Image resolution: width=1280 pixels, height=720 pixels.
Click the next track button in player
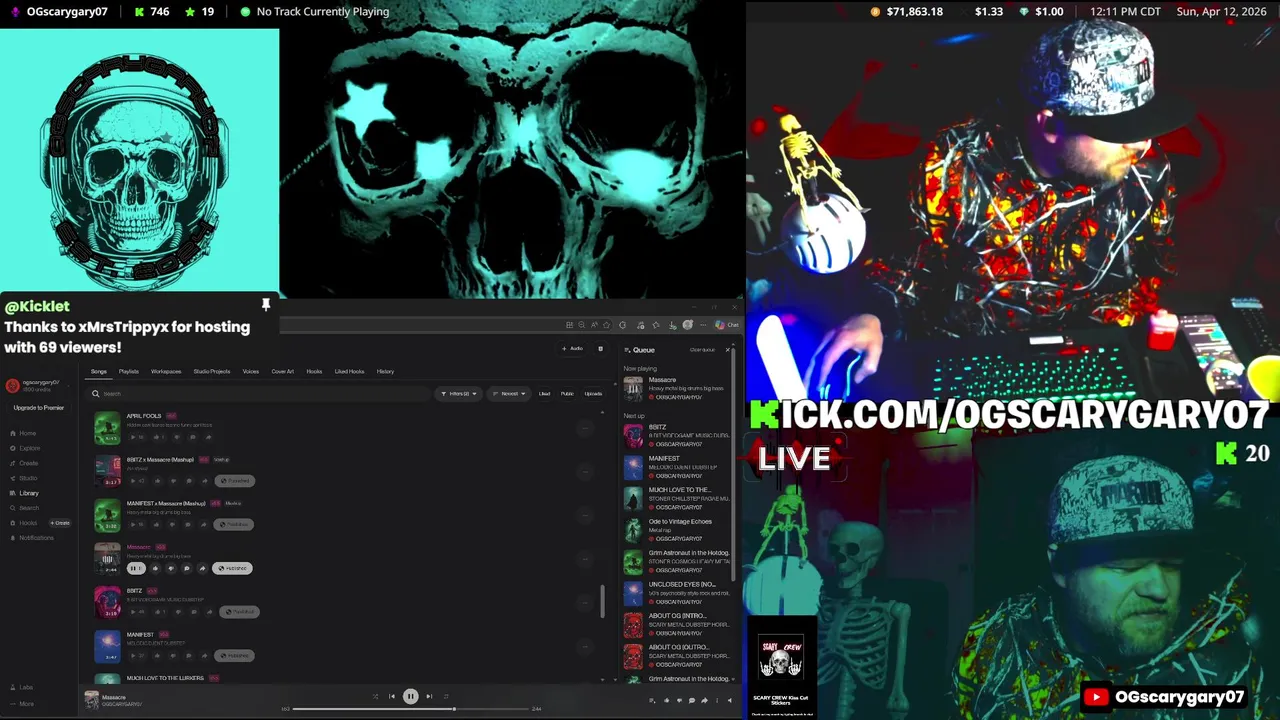pos(429,696)
